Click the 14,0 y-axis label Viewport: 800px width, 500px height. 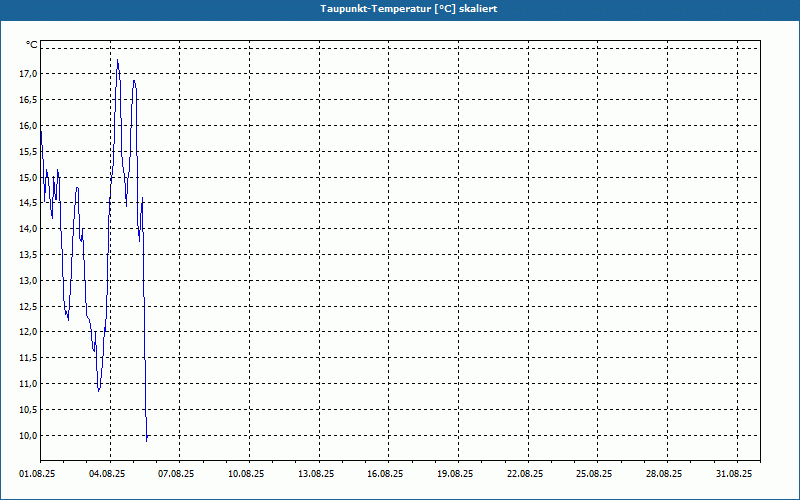(28, 229)
